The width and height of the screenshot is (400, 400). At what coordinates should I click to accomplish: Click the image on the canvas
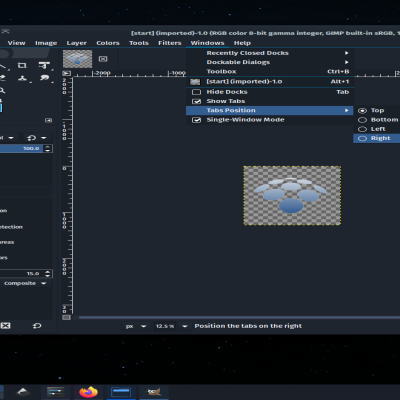292,196
